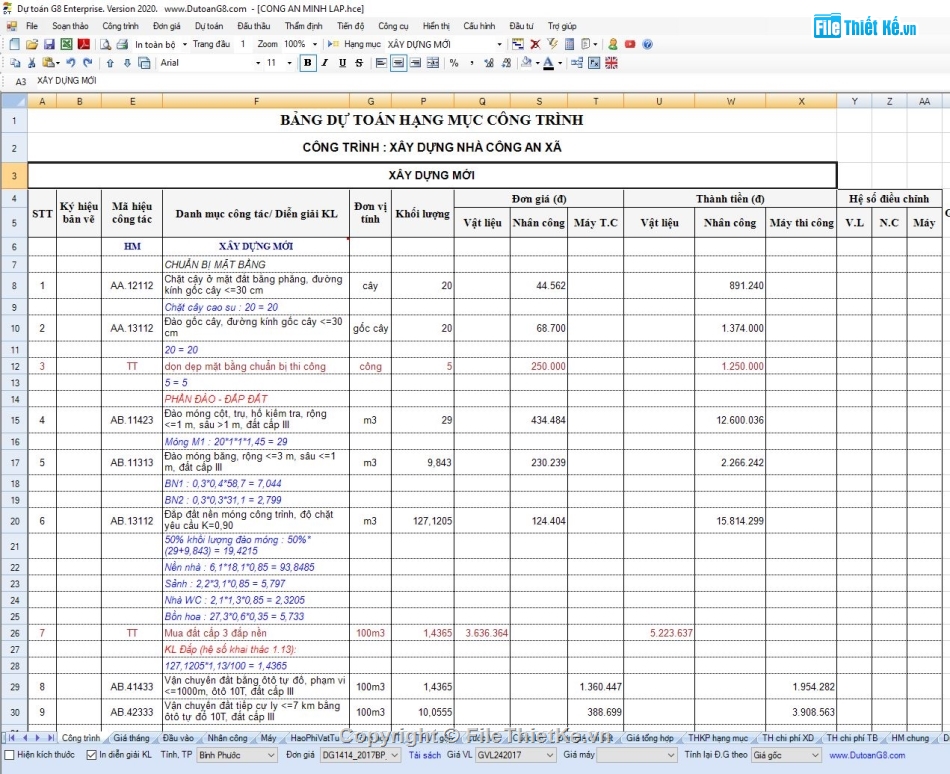Open the In toàn bộ print dropdown
Image resolution: width=950 pixels, height=774 pixels.
pos(185,44)
